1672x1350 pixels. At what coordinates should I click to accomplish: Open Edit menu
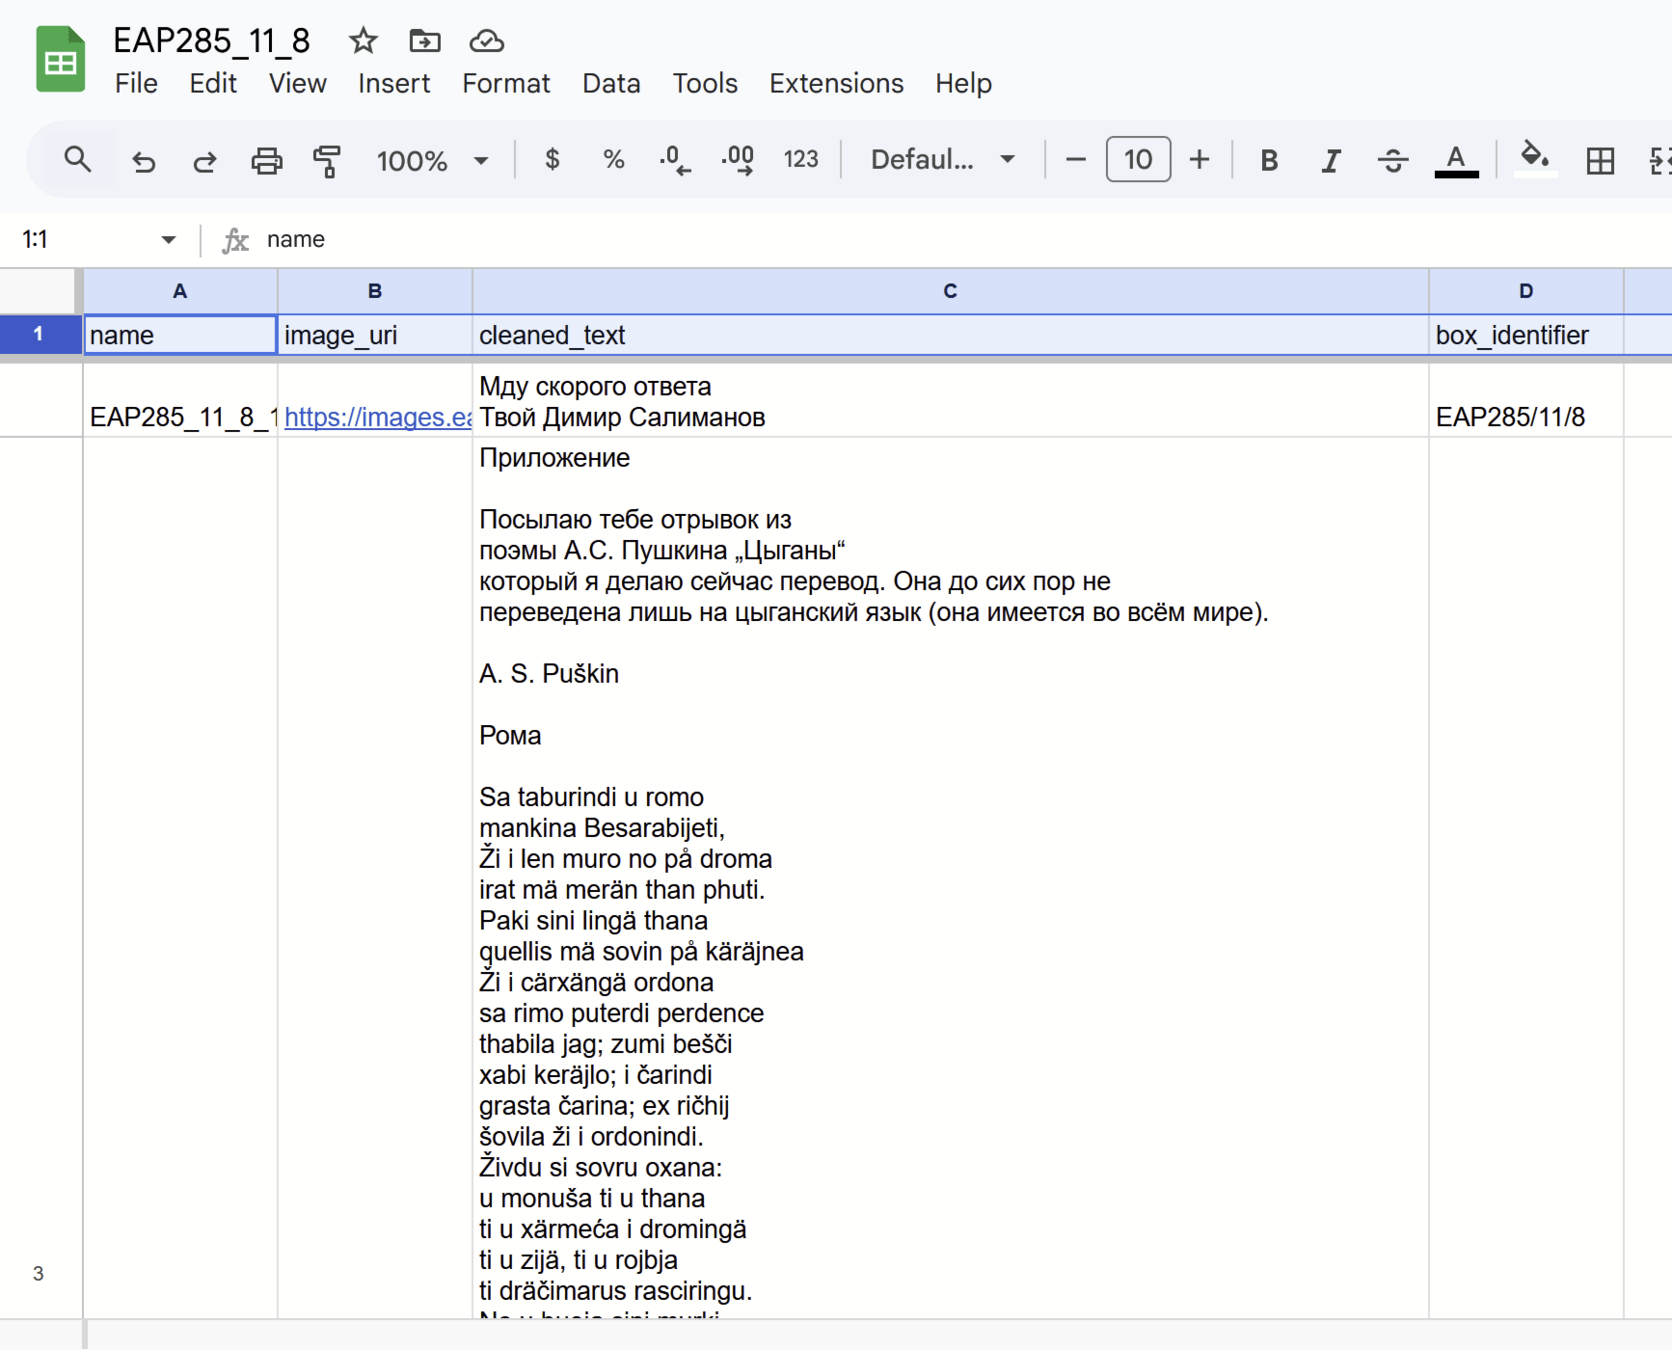tap(213, 83)
